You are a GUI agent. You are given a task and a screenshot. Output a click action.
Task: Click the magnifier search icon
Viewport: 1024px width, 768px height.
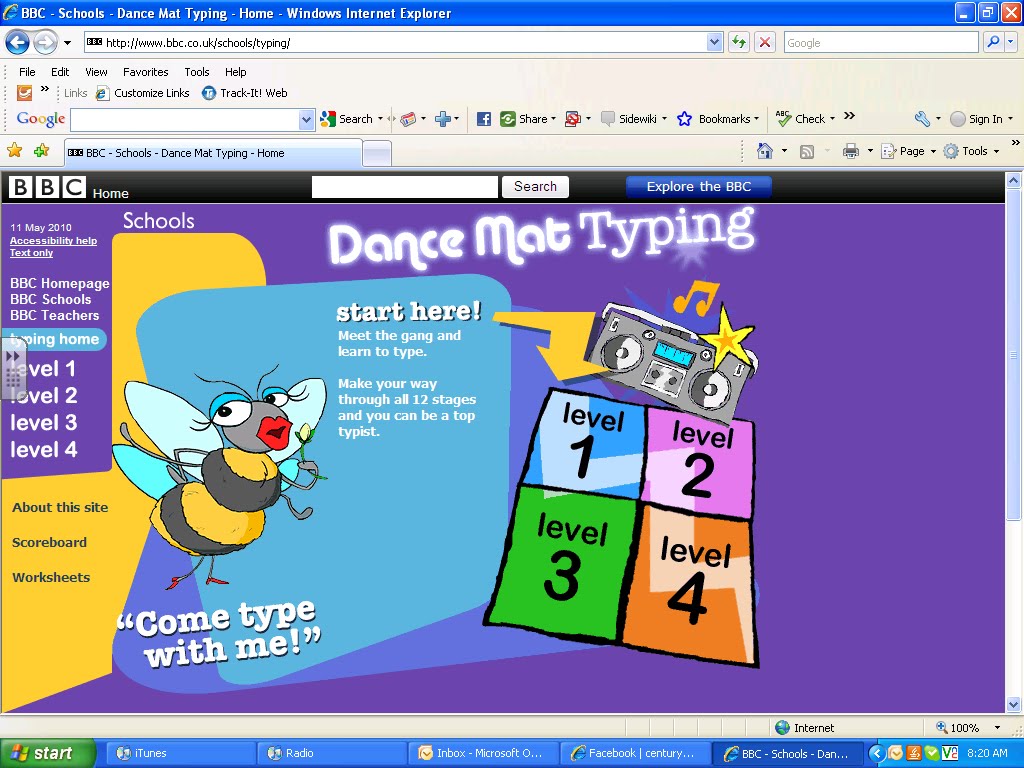coord(993,42)
